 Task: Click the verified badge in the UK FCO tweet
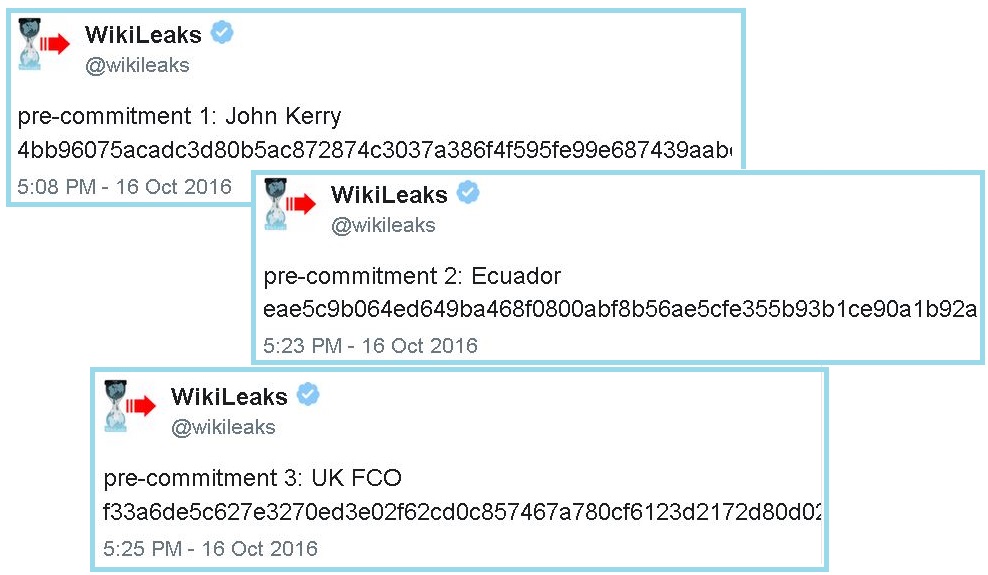[x=308, y=395]
